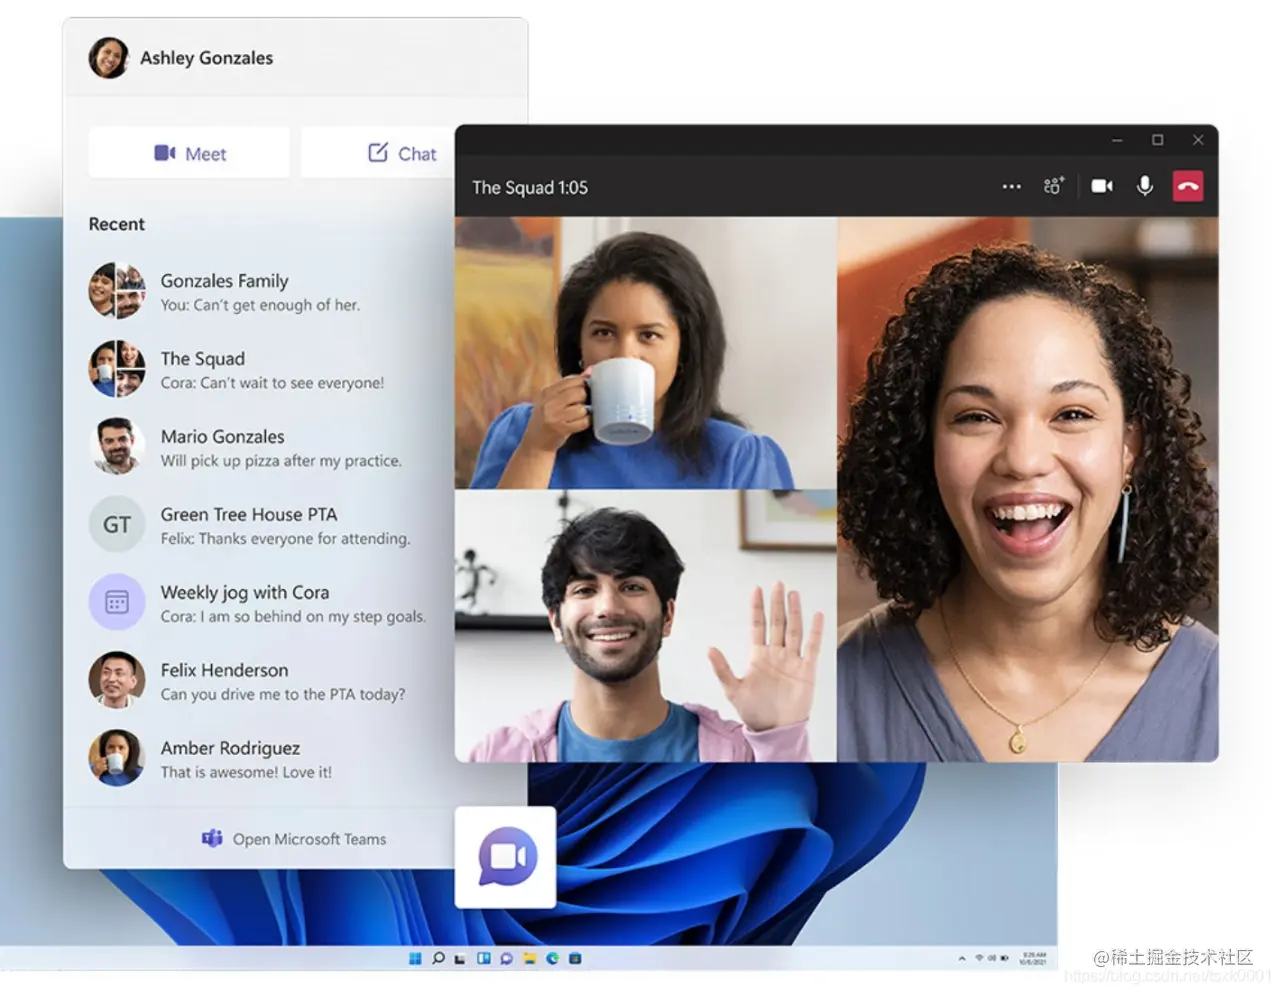
Task: Minimize The Squad call window
Action: (1117, 140)
